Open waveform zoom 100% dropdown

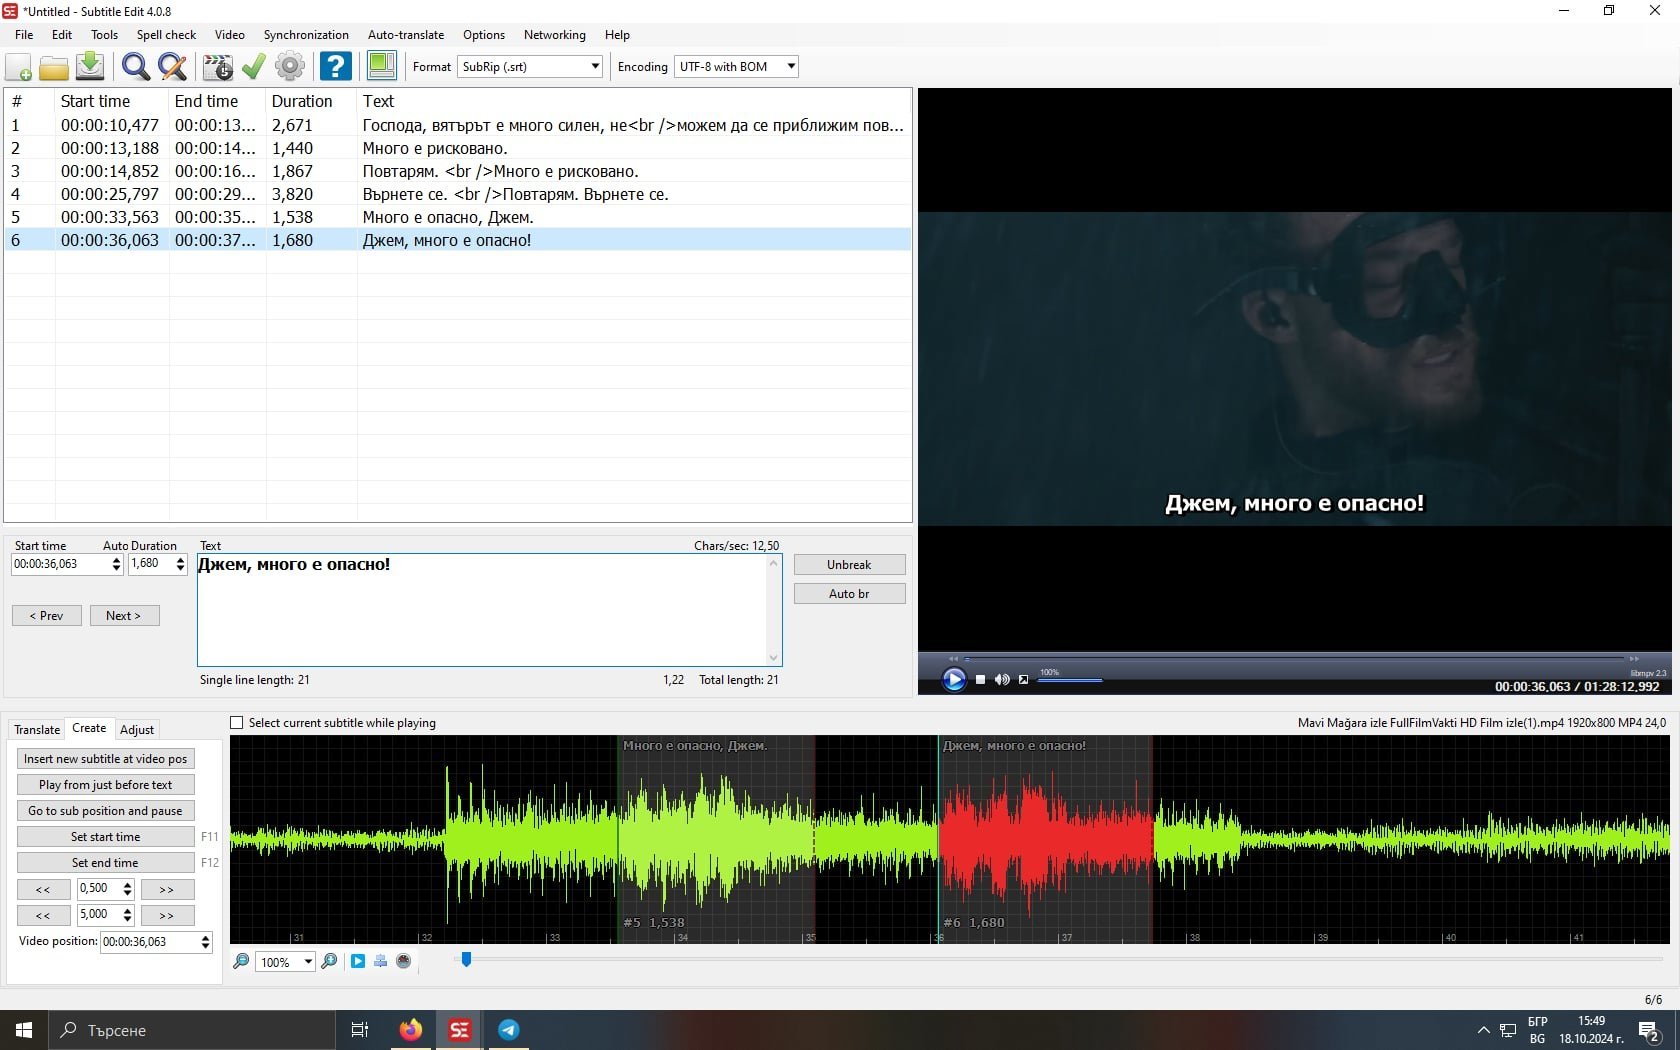(307, 962)
